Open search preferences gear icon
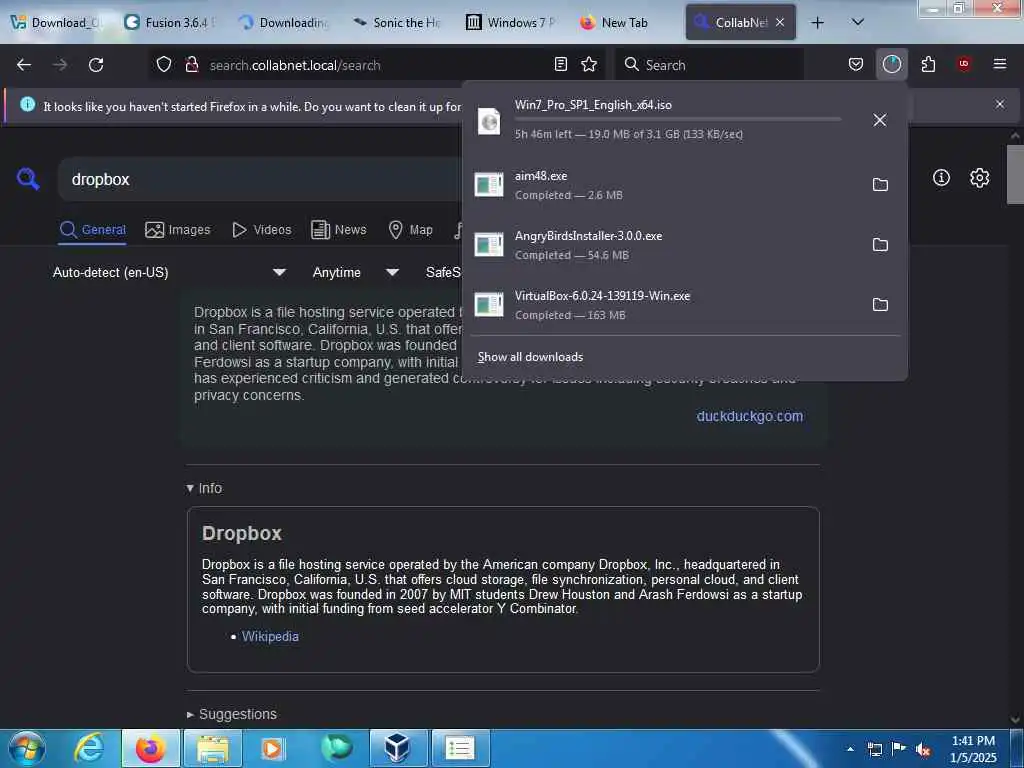Screen dimensions: 1024x768 point(980,178)
